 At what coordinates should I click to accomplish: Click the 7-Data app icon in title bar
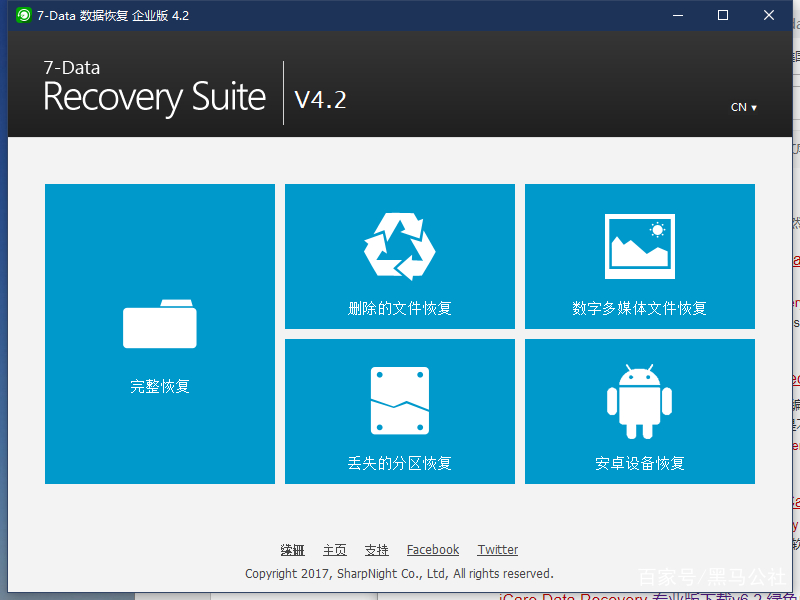(x=23, y=15)
